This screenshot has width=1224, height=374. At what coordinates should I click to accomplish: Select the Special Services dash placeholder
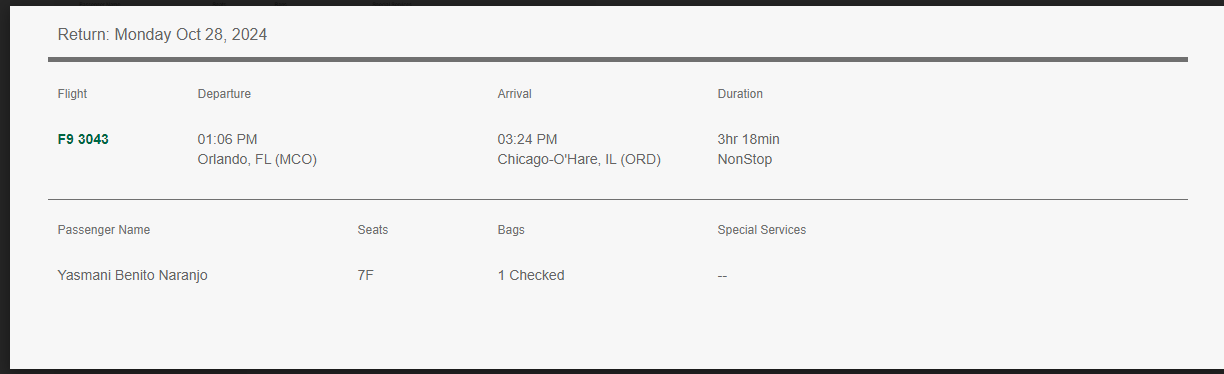pos(722,276)
